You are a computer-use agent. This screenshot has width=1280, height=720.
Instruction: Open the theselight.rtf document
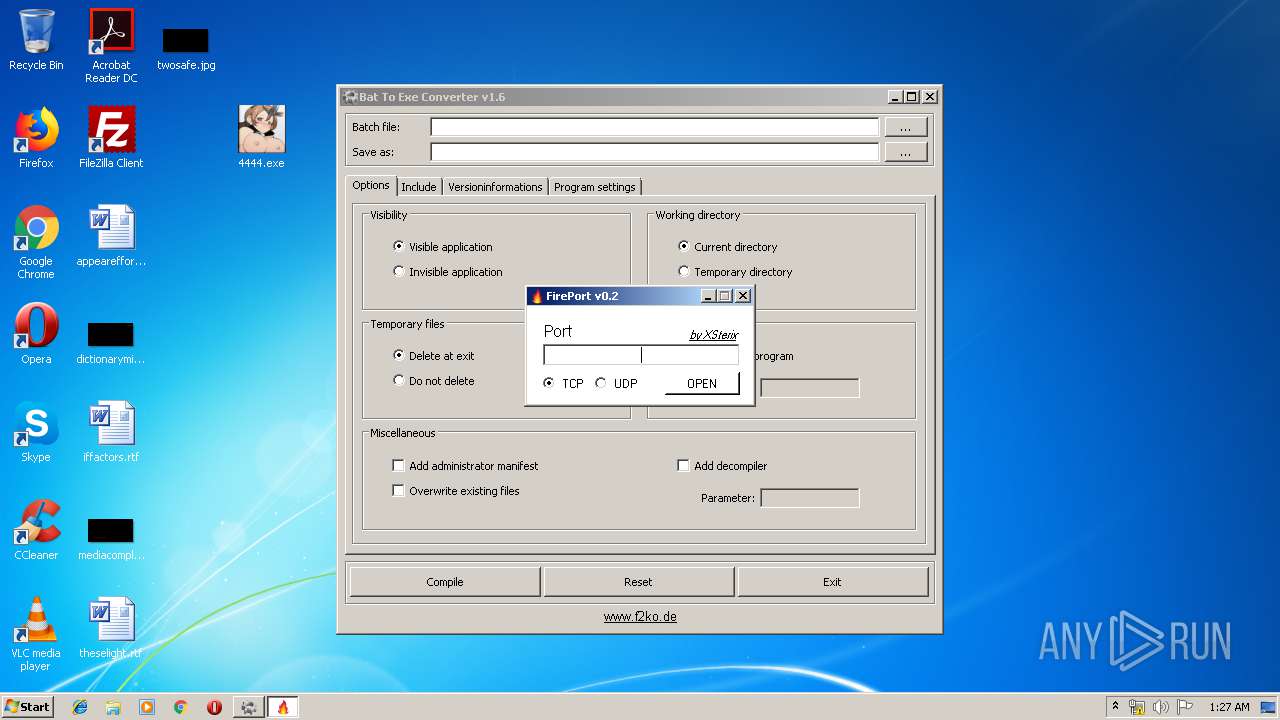click(111, 628)
